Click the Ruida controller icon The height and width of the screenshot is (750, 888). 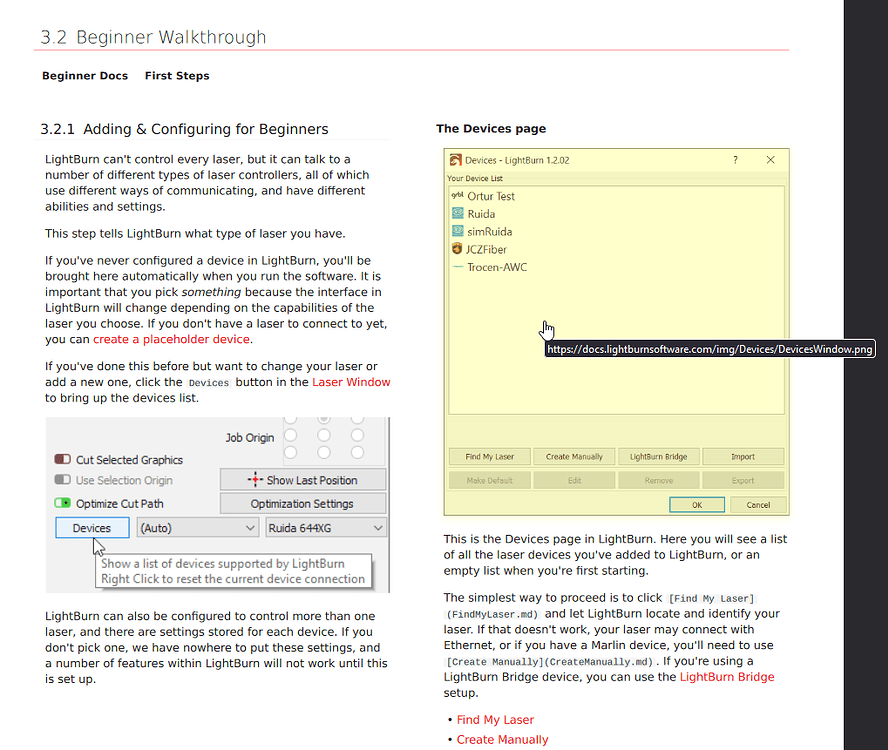pos(457,213)
